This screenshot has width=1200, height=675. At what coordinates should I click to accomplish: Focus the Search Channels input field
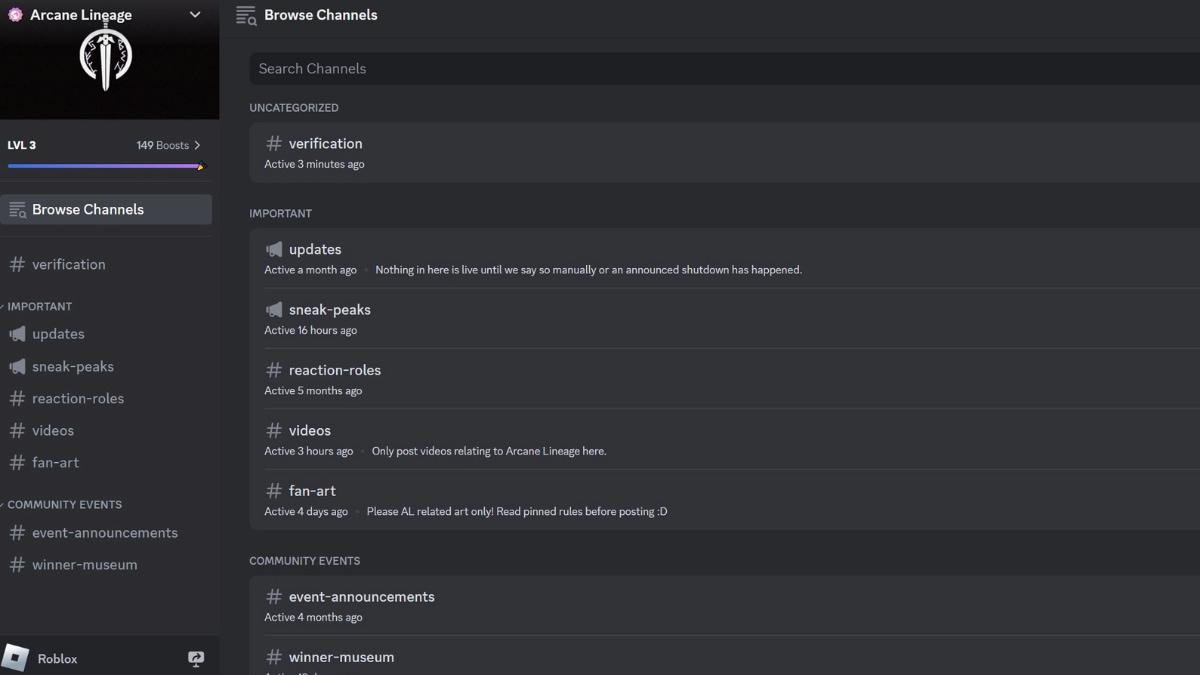point(720,68)
